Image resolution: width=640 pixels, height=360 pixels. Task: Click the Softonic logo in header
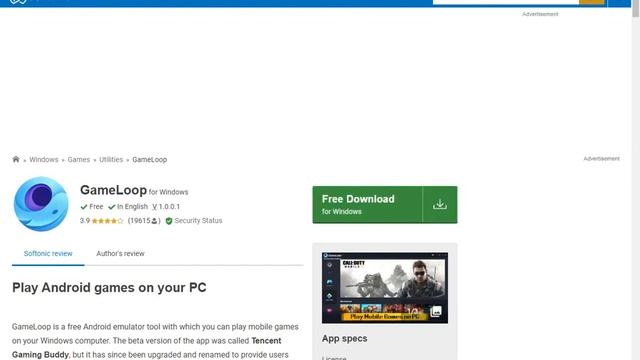[x=18, y=2]
